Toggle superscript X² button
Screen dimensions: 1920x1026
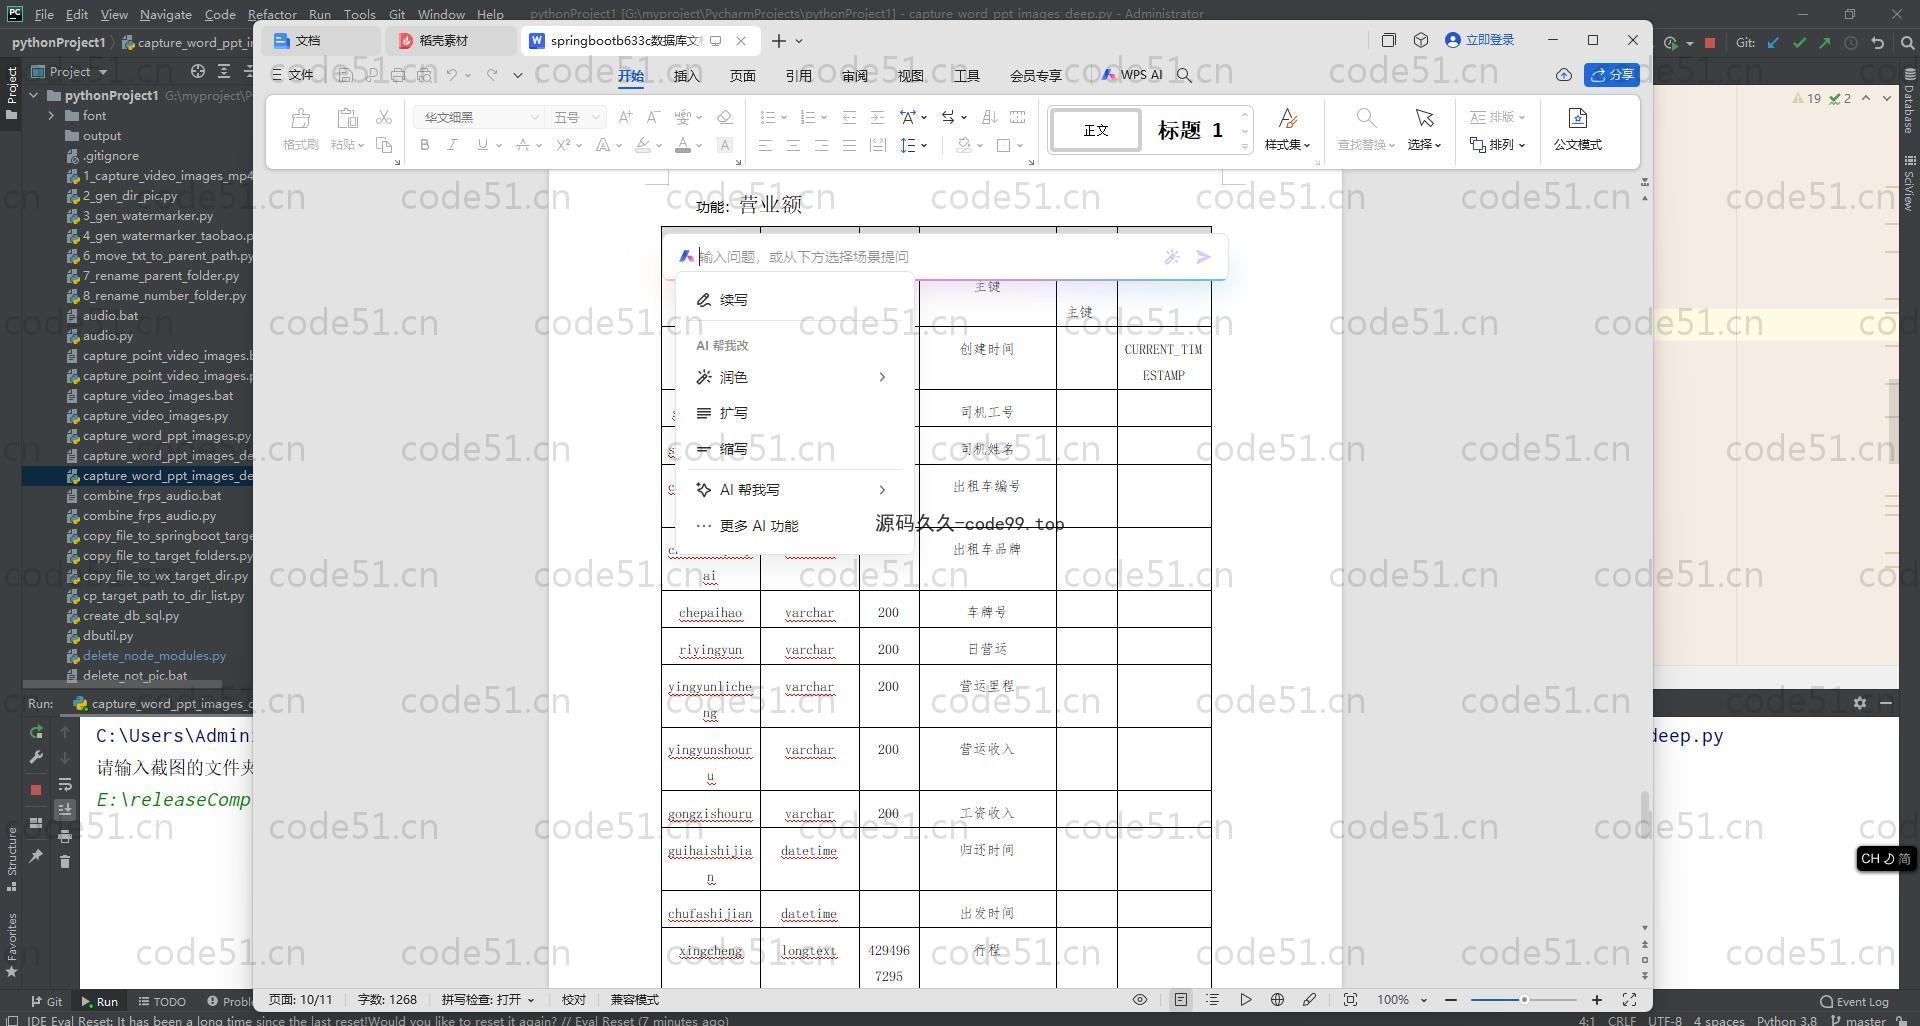(563, 145)
